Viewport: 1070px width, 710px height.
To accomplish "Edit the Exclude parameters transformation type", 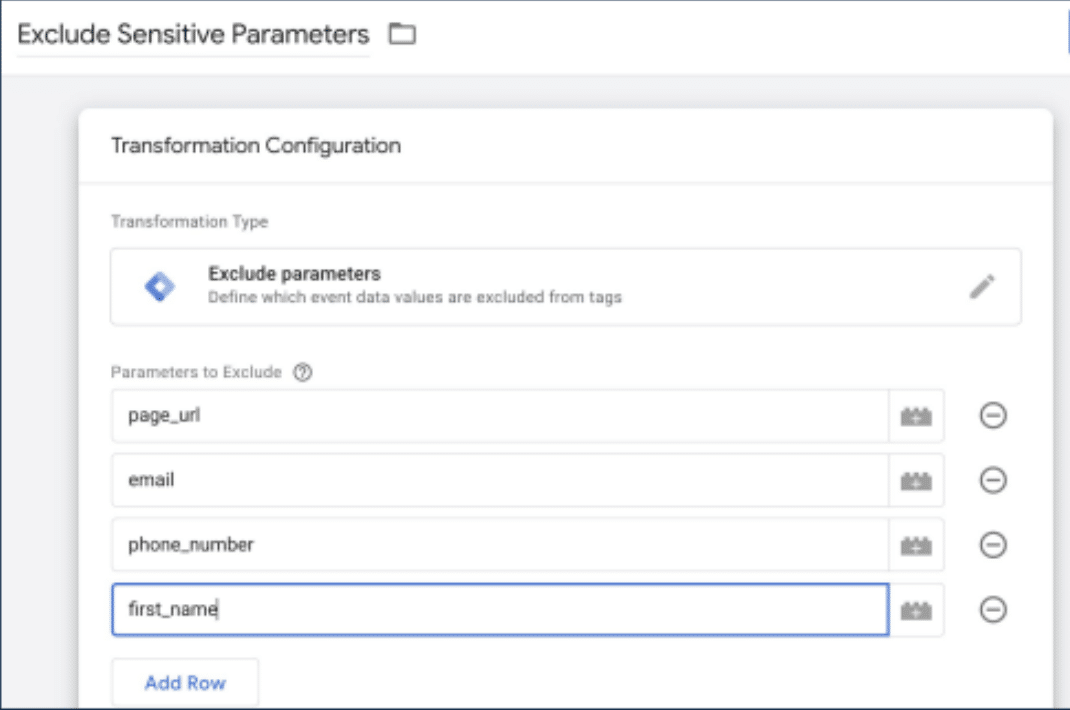I will (983, 286).
